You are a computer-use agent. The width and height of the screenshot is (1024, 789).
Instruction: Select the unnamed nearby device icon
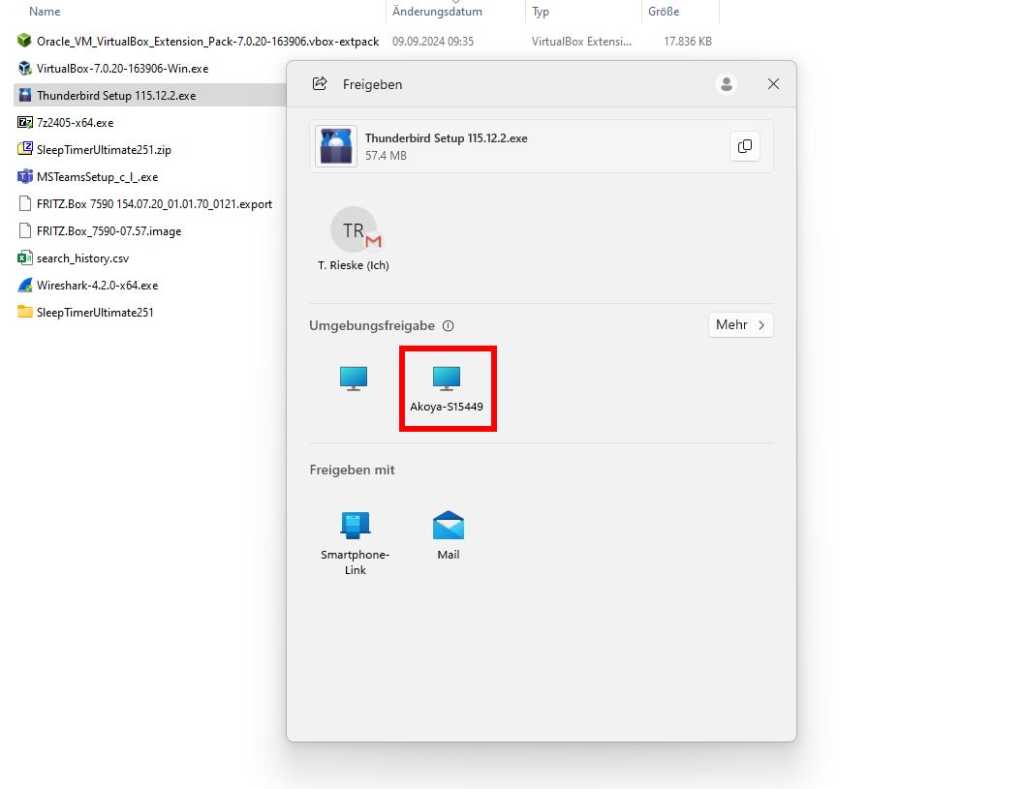pyautogui.click(x=353, y=380)
